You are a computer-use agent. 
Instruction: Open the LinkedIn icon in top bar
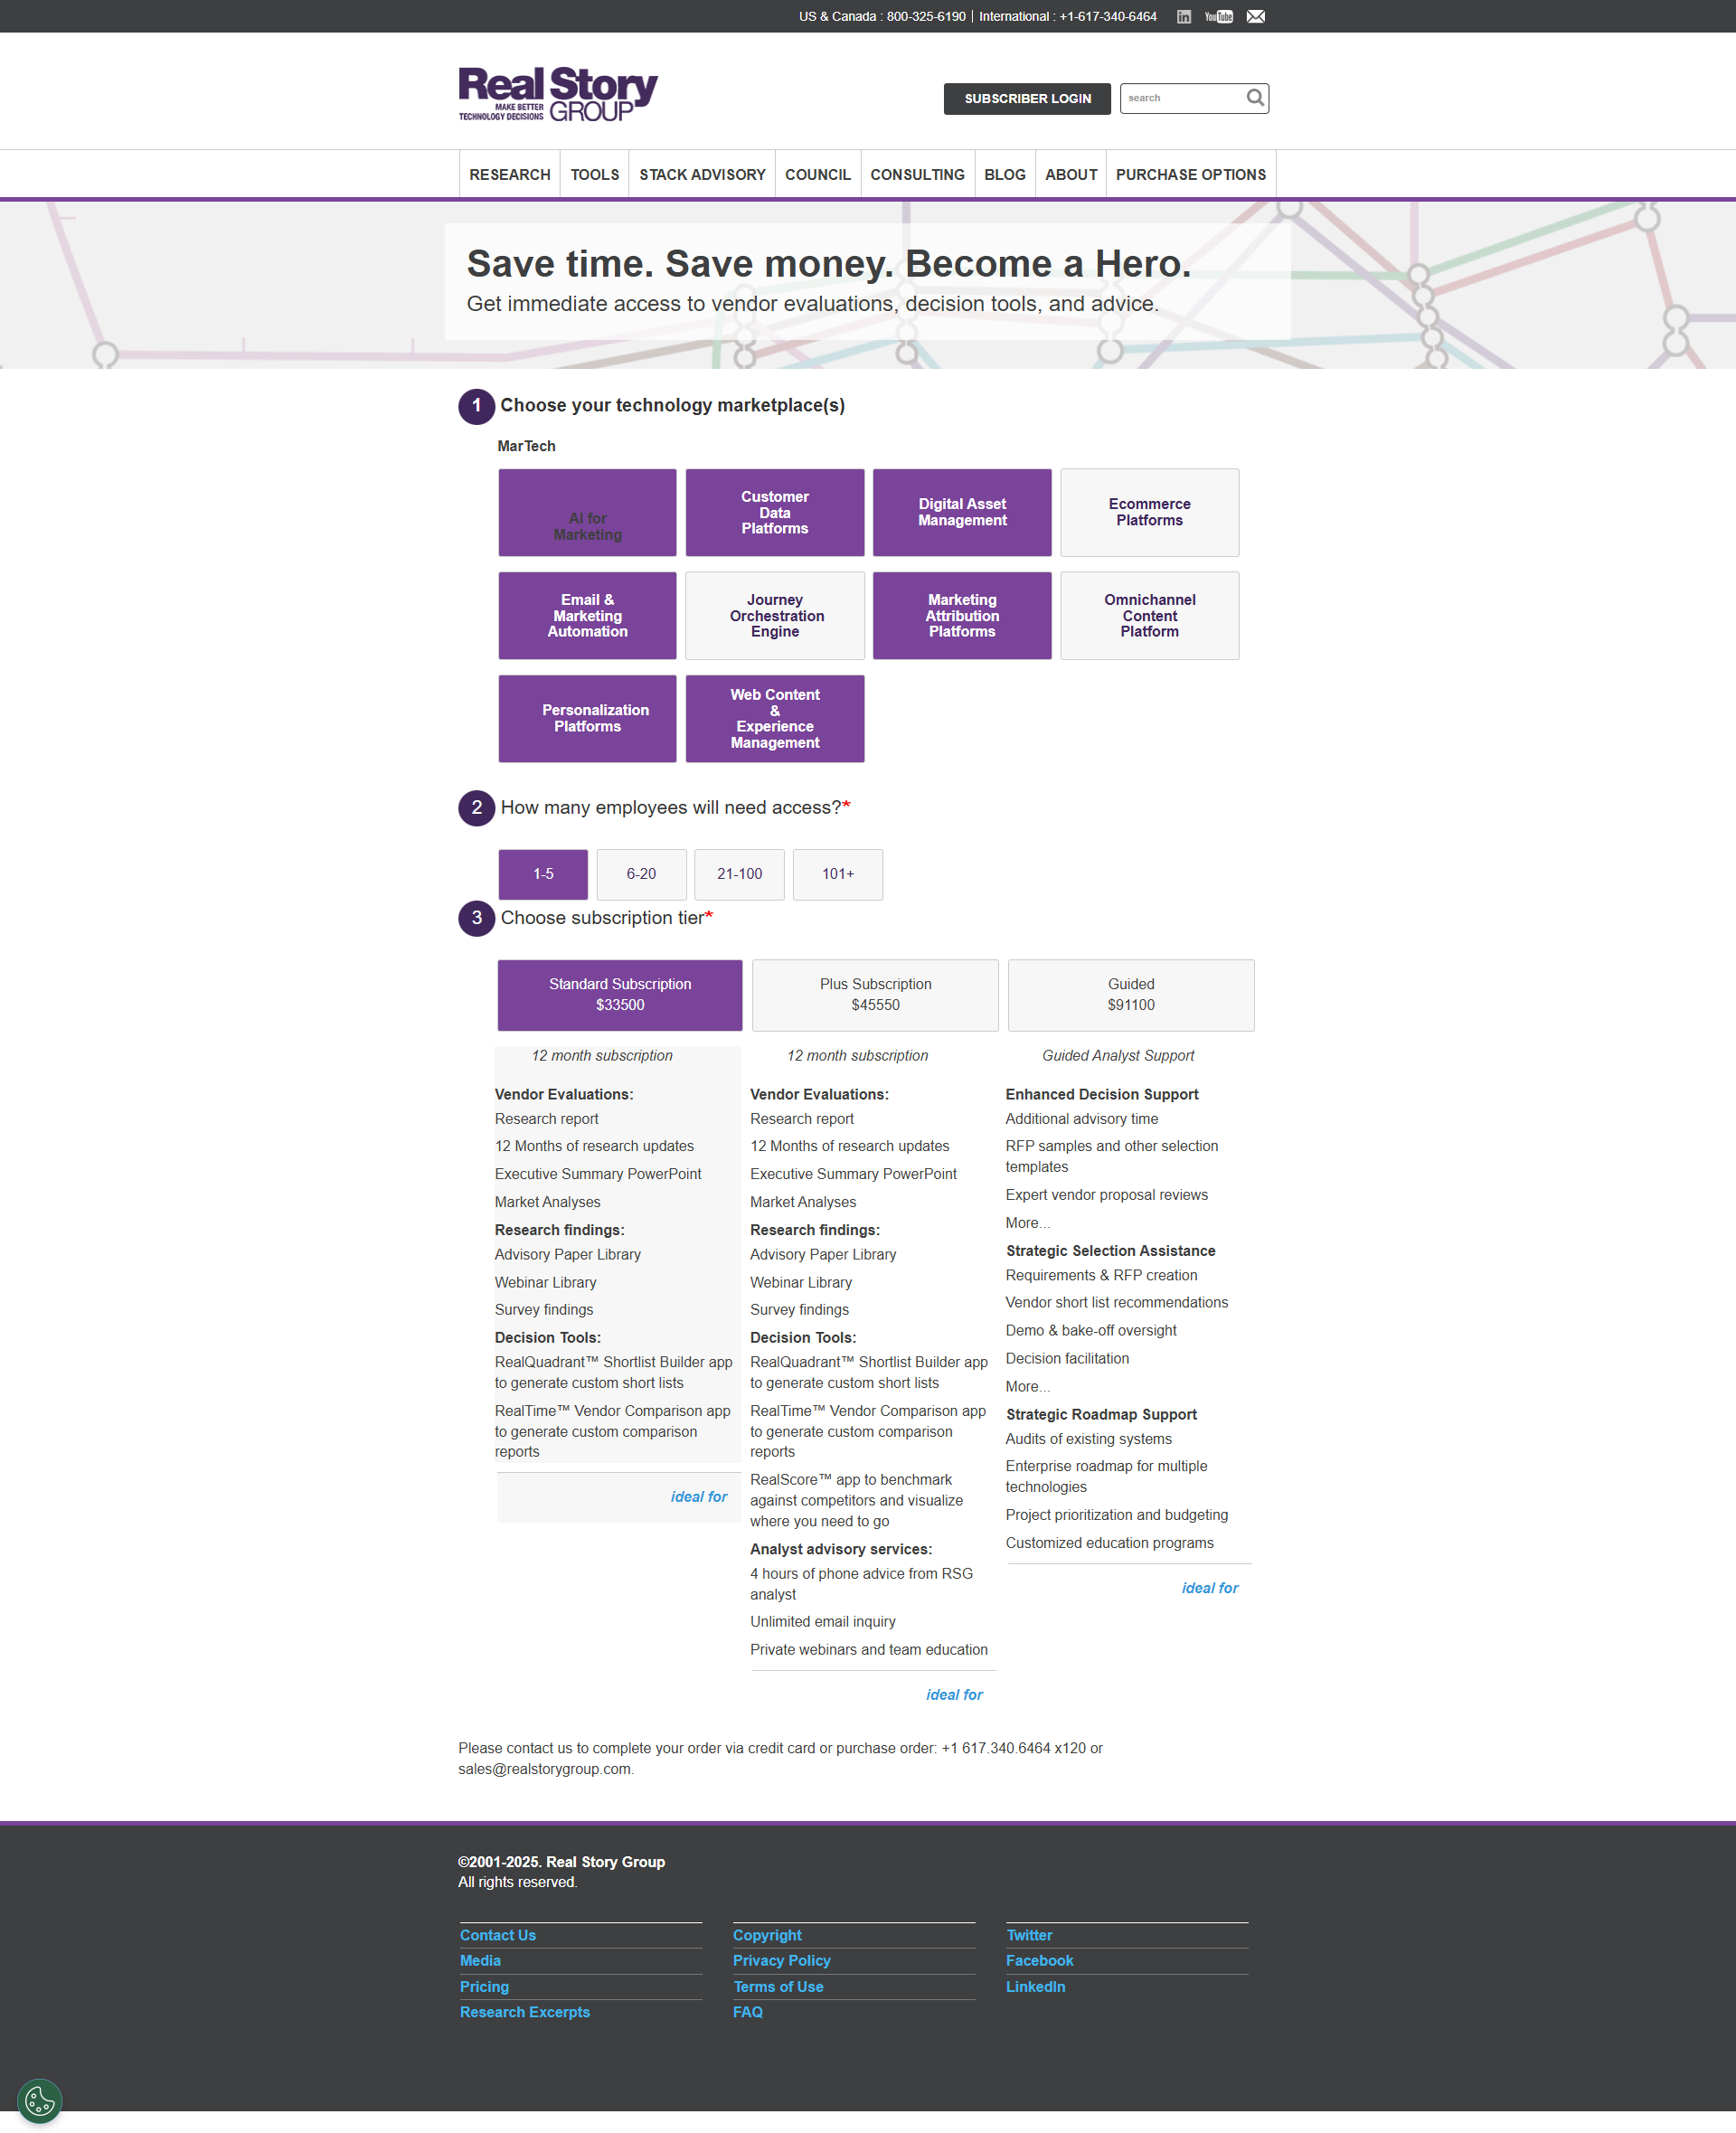1183,17
